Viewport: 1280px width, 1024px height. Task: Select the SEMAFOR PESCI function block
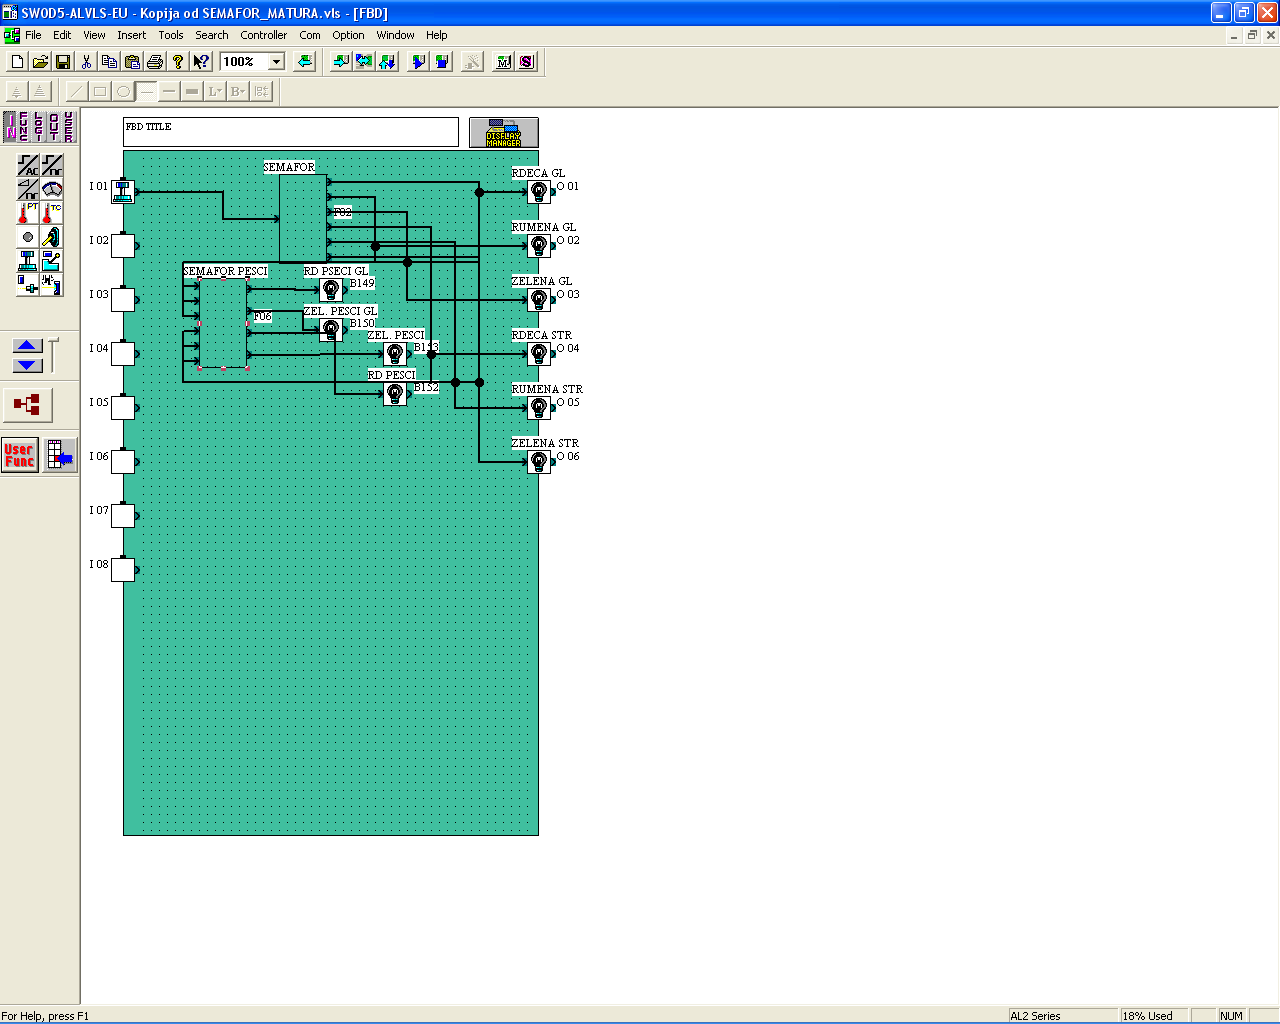tap(223, 323)
